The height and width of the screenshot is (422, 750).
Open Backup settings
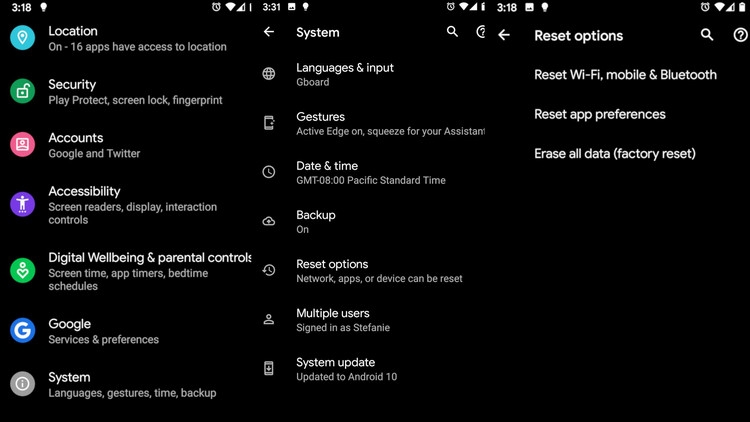pos(373,222)
